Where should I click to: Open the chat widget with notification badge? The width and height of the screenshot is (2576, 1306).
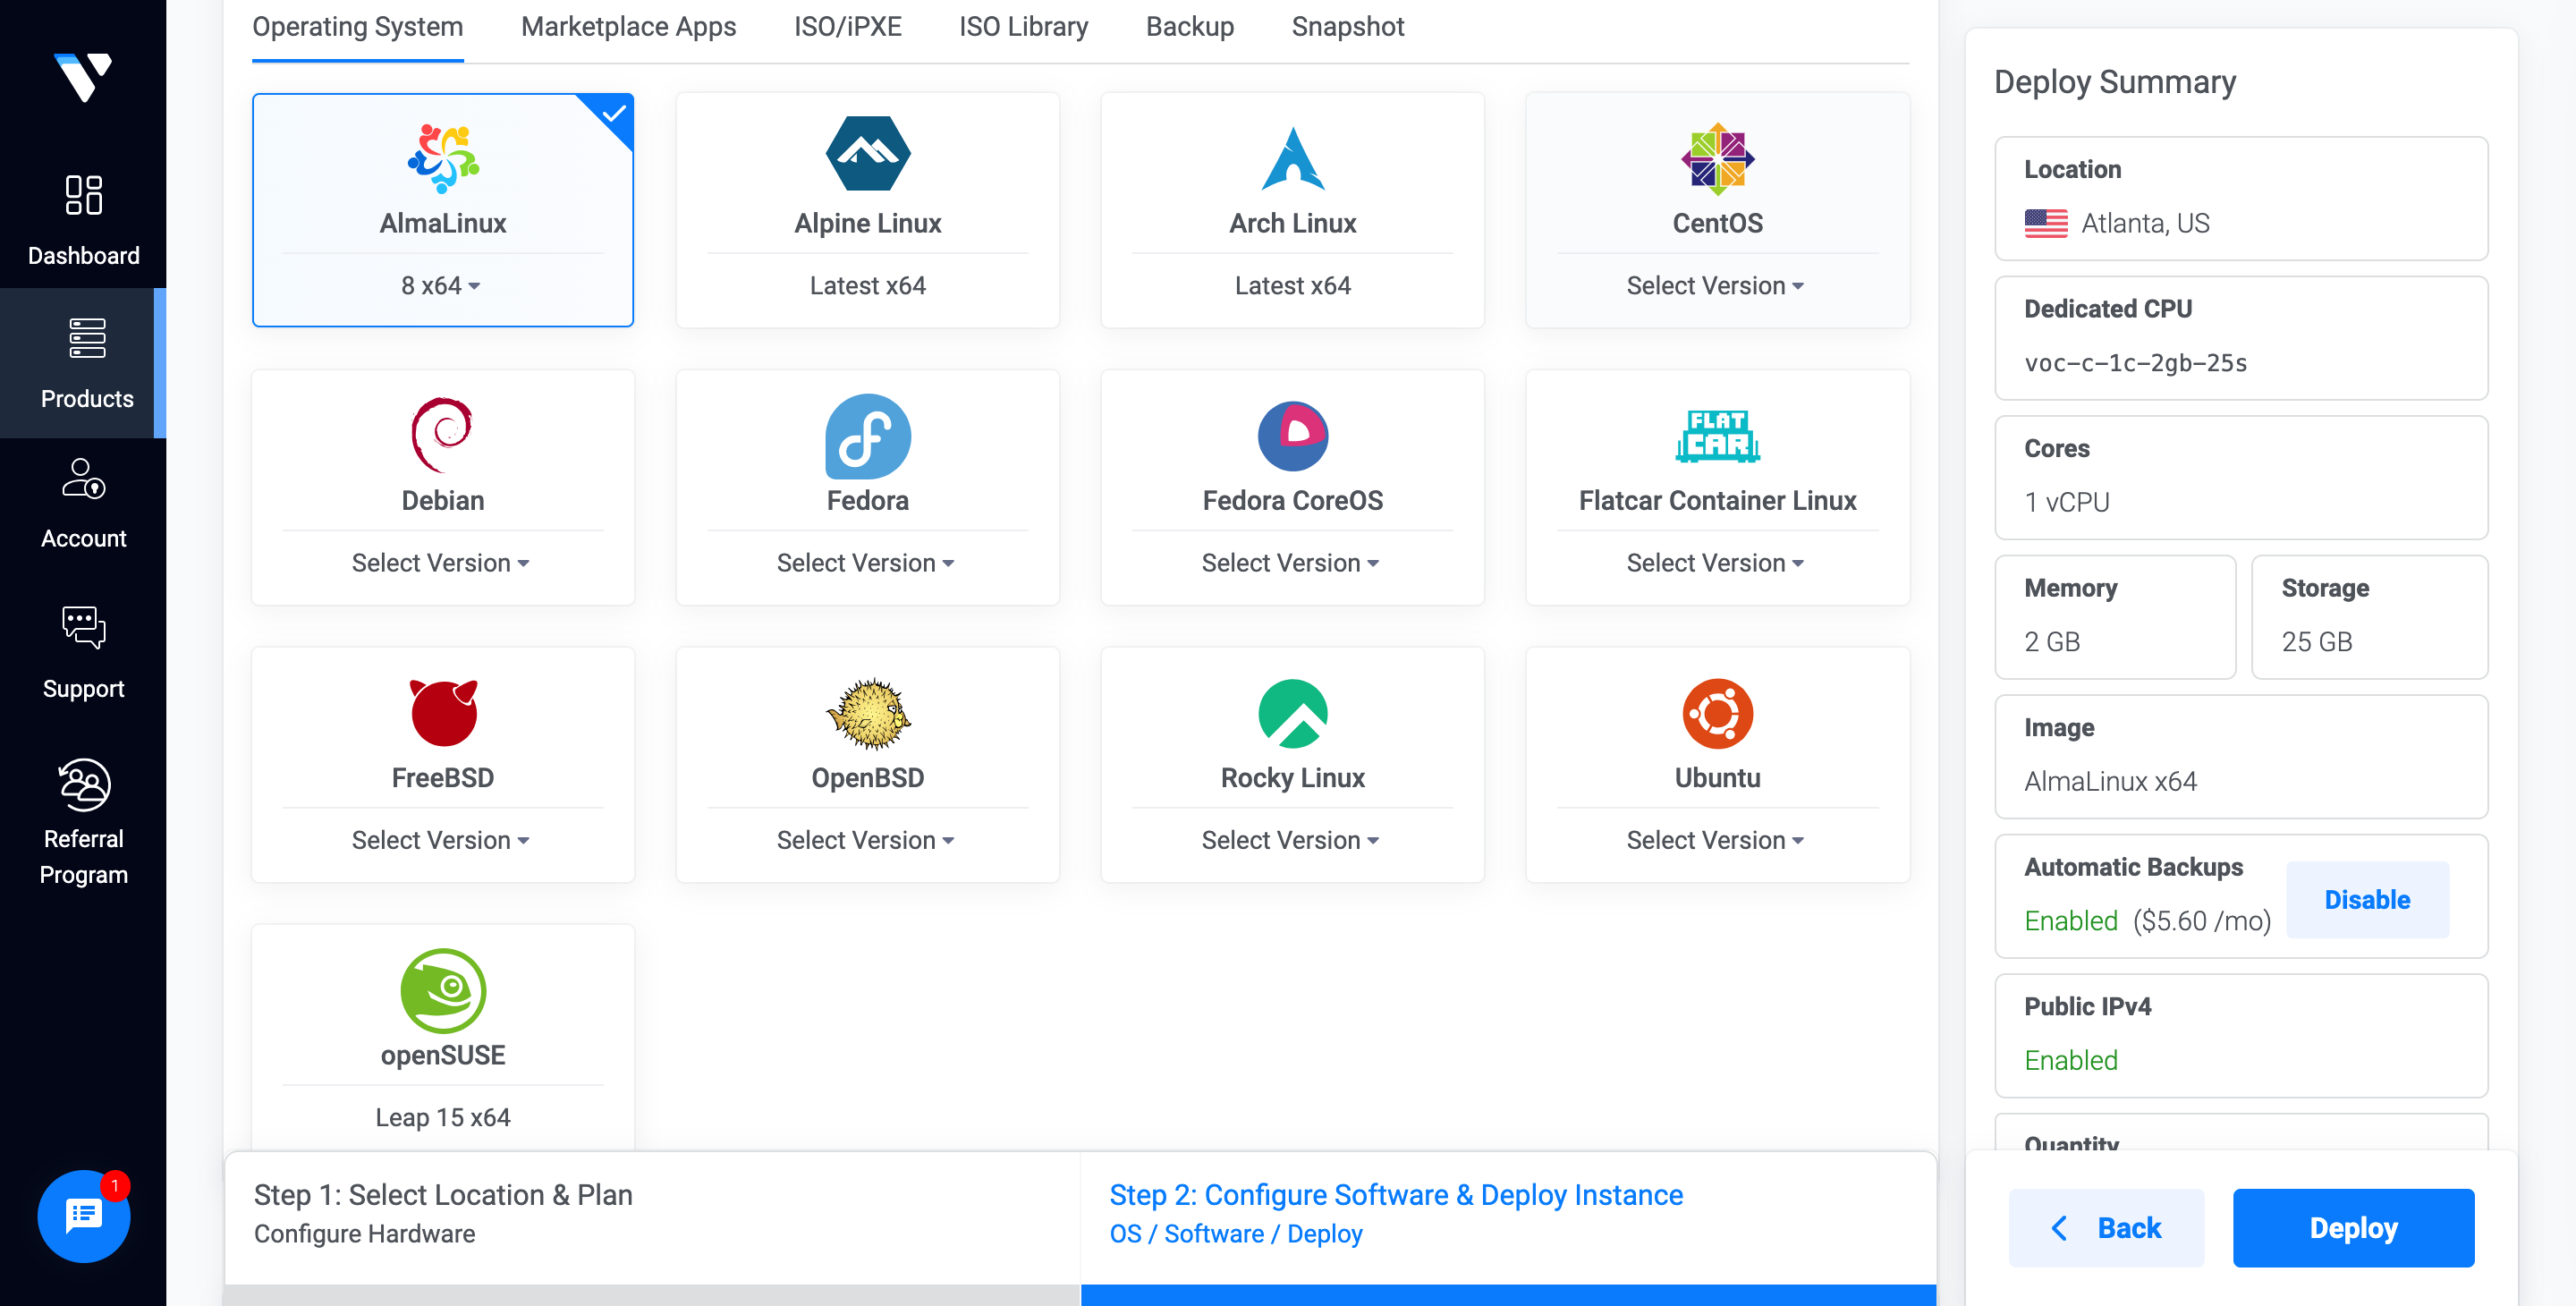pyautogui.click(x=84, y=1216)
